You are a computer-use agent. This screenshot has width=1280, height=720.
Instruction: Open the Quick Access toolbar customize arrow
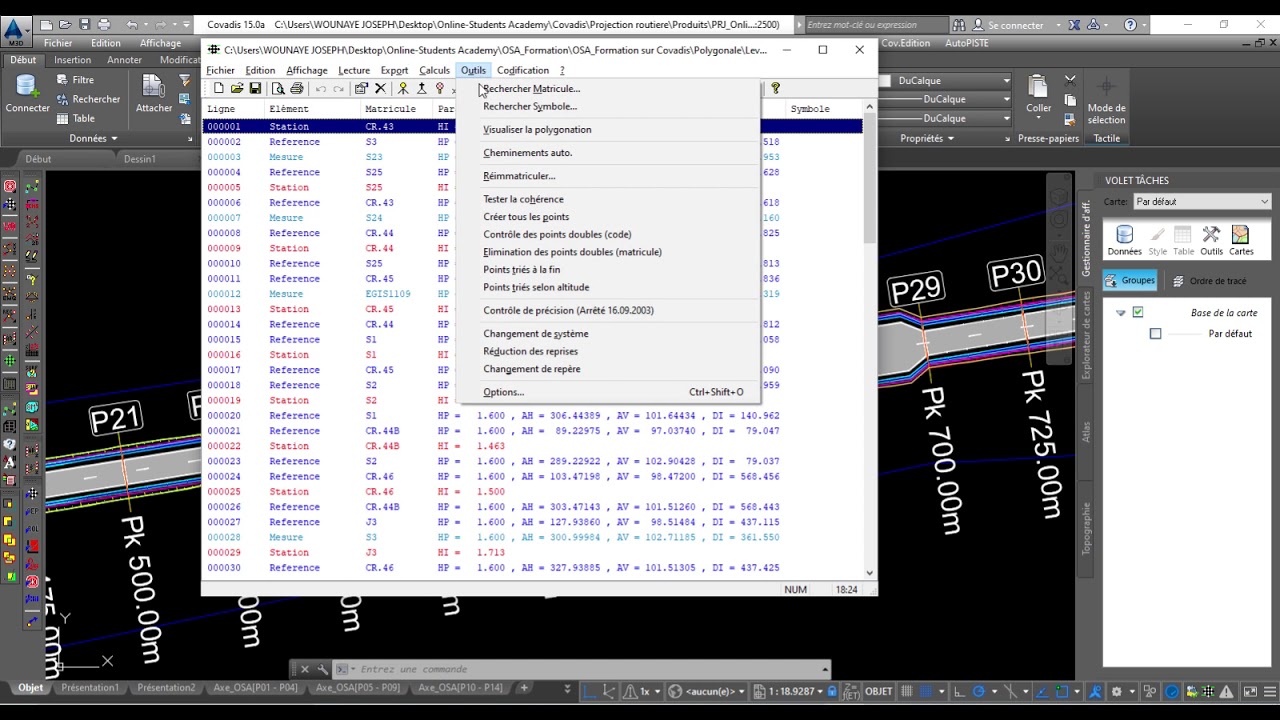tap(188, 24)
